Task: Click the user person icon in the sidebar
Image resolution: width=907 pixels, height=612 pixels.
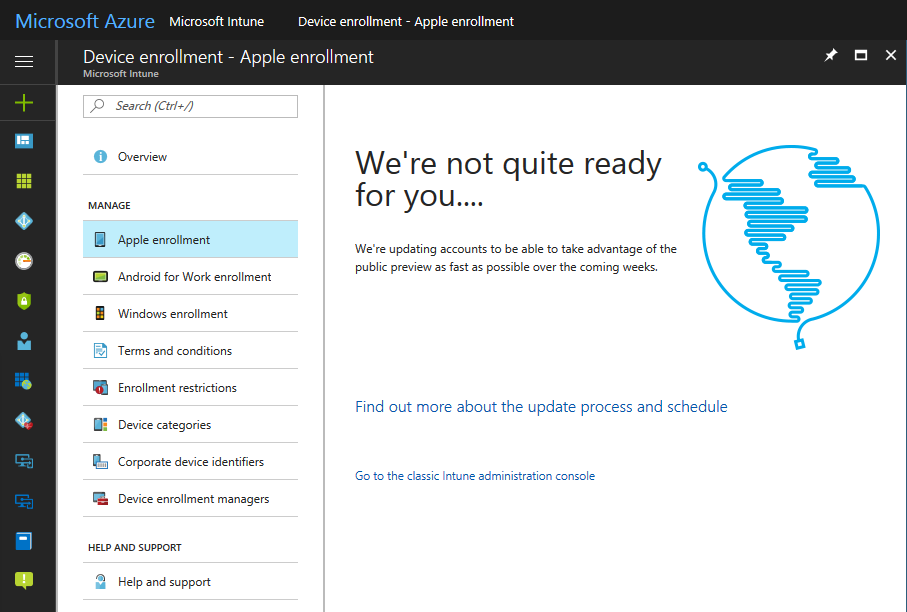Action: [24, 341]
